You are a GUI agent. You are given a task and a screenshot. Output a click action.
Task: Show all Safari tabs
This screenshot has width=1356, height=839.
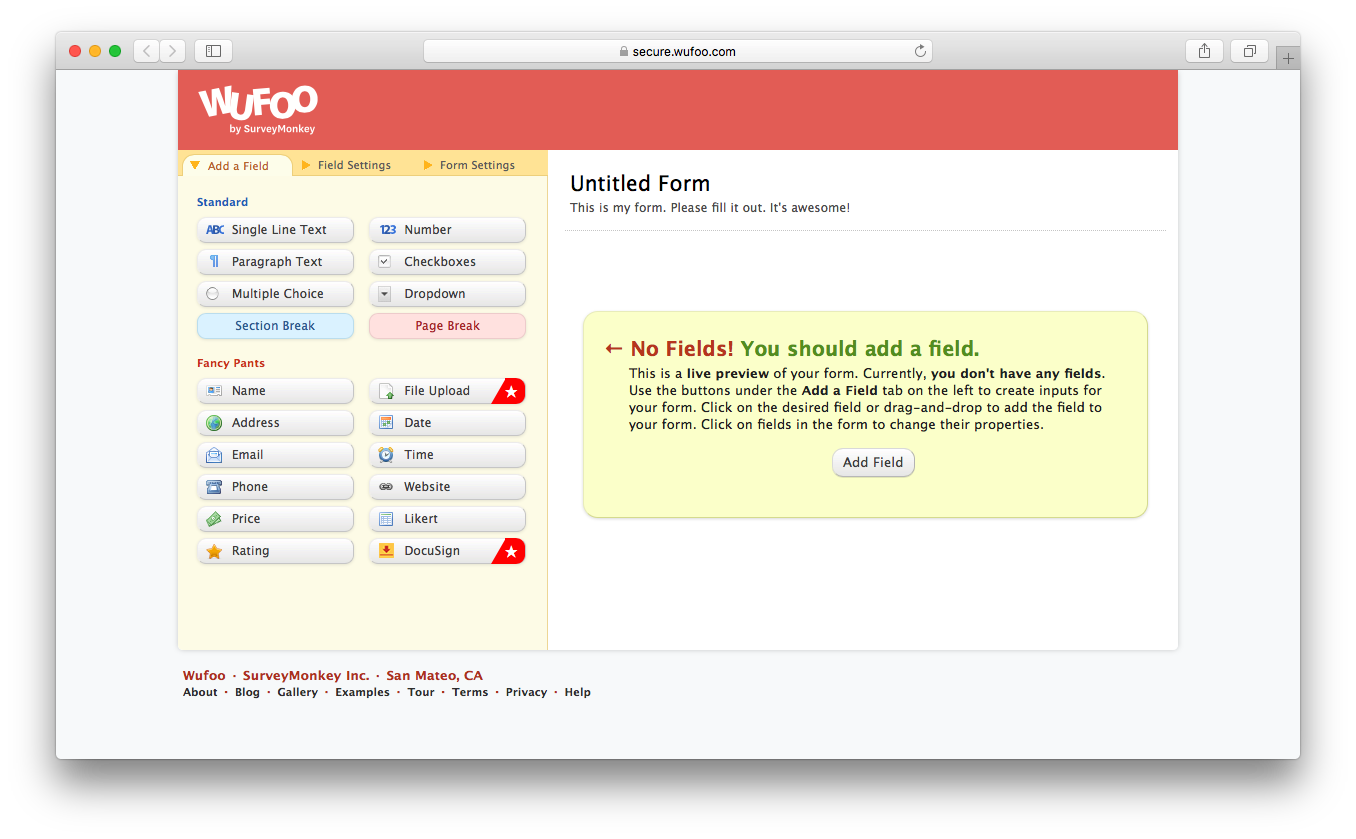tap(1250, 51)
